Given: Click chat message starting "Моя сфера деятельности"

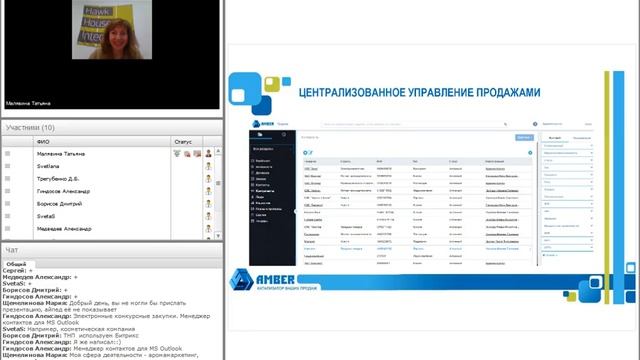Looking at the screenshot, I should [133, 355].
